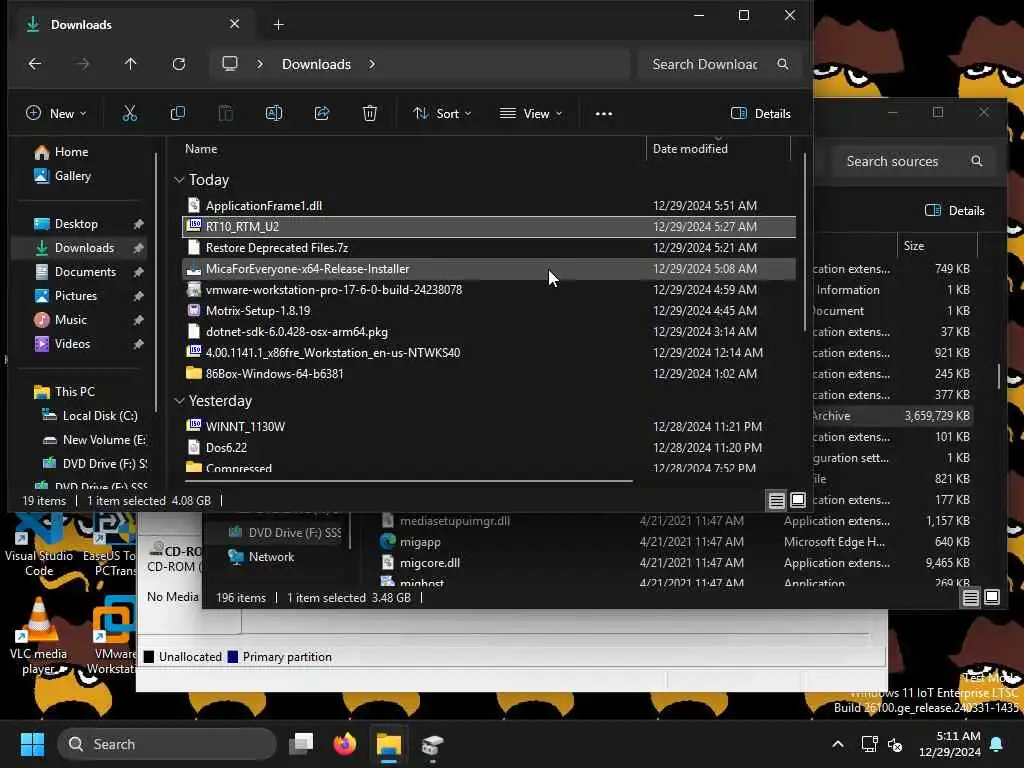
Task: Select ApplicationFrame1.dll file
Action: (x=488, y=206)
